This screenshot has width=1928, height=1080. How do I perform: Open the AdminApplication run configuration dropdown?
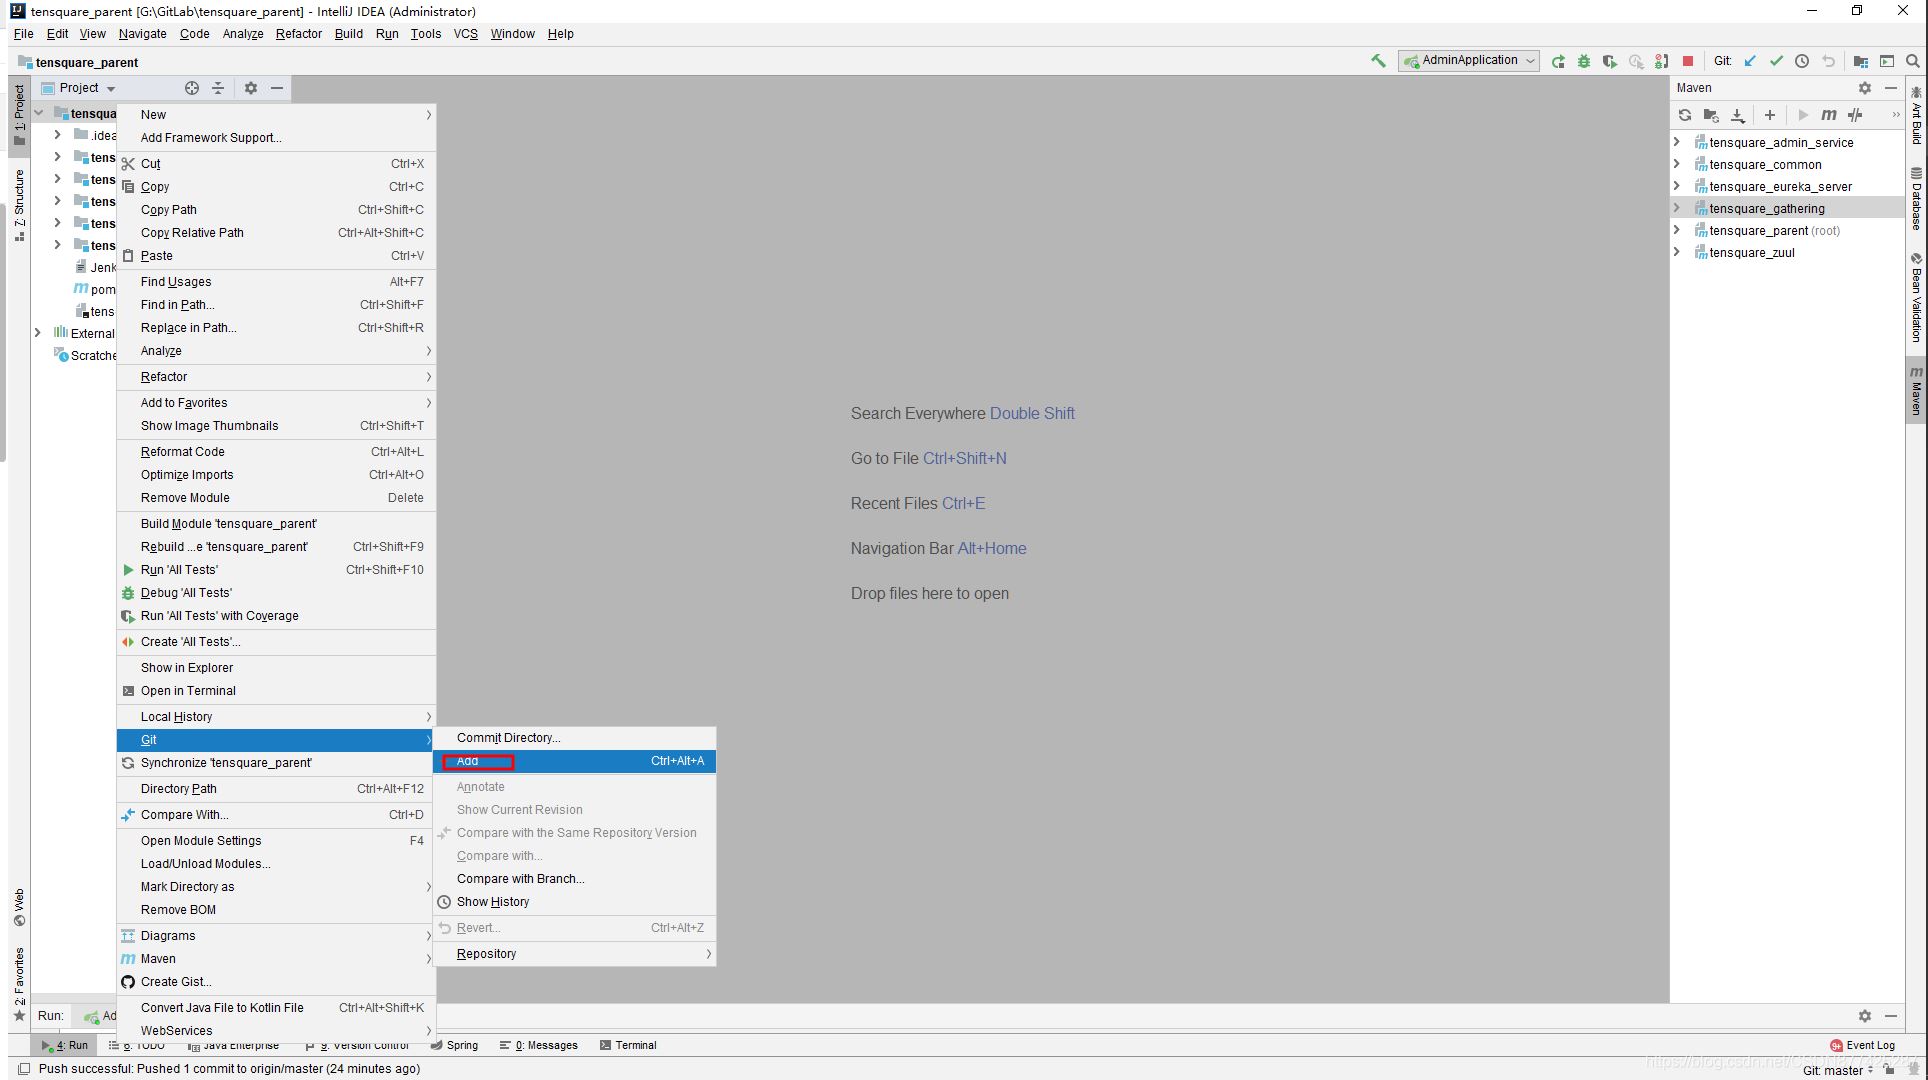point(1469,61)
